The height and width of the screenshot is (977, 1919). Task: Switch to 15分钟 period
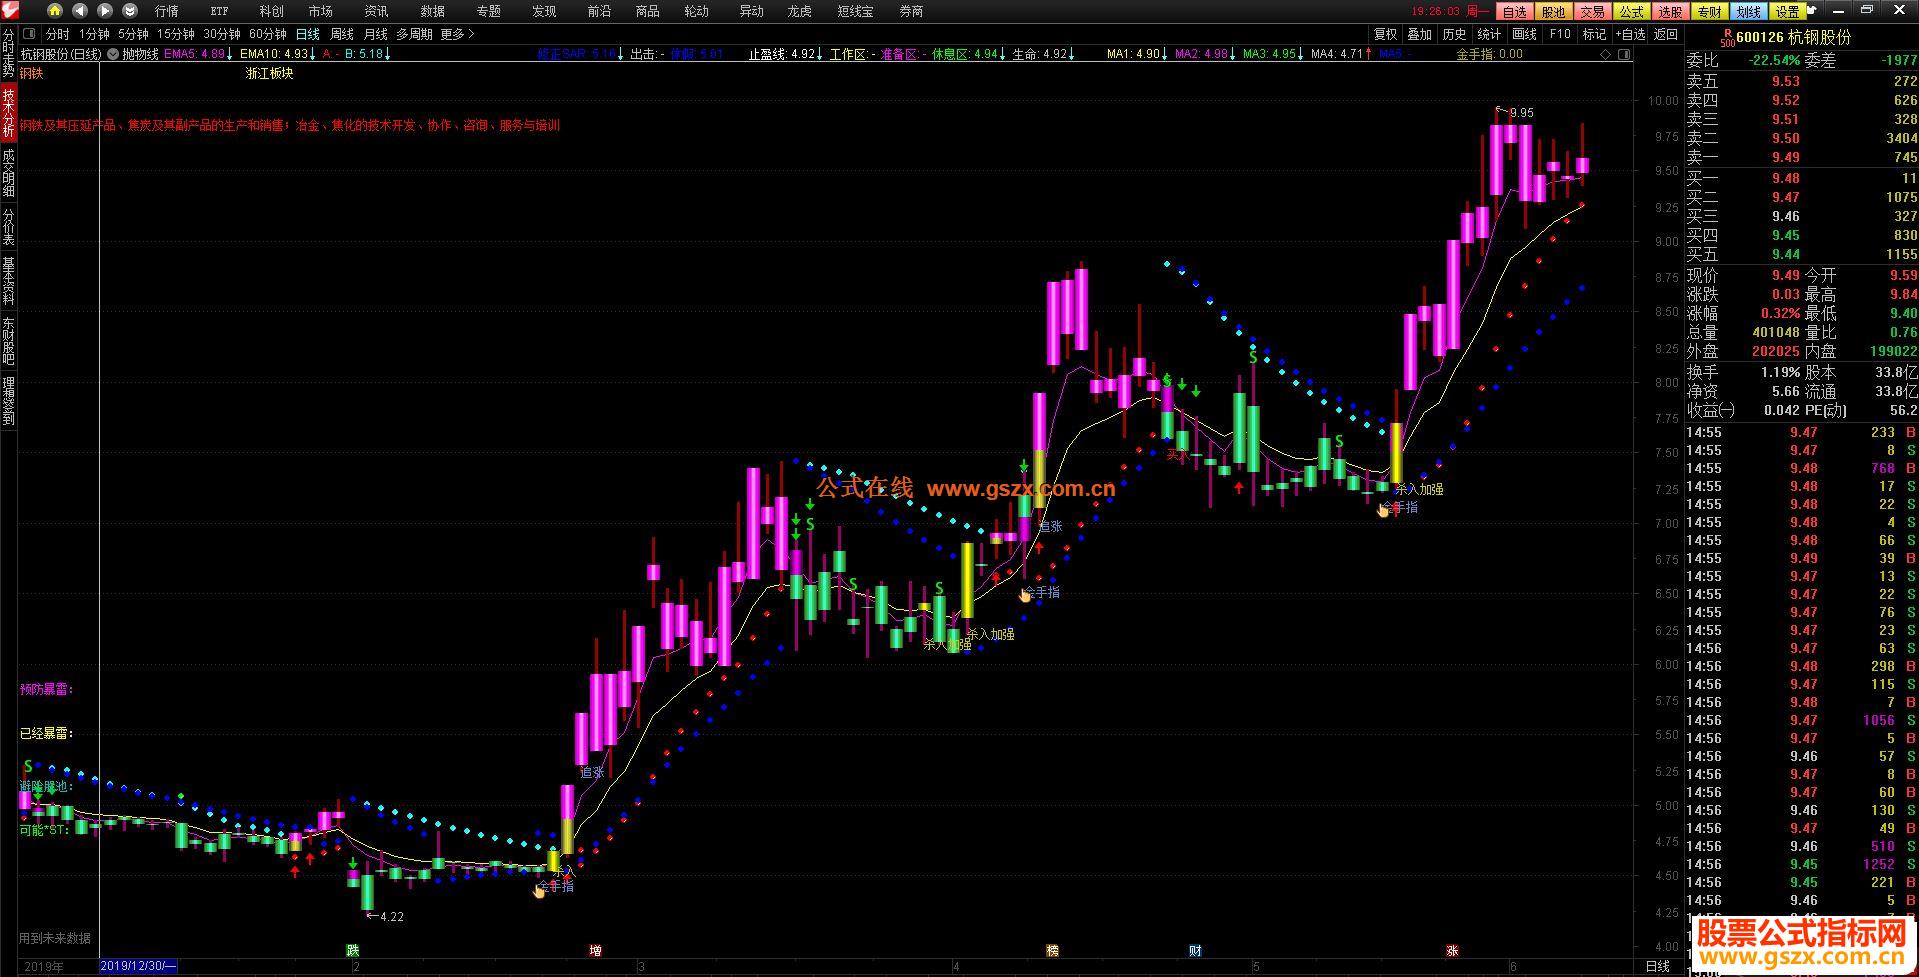175,34
